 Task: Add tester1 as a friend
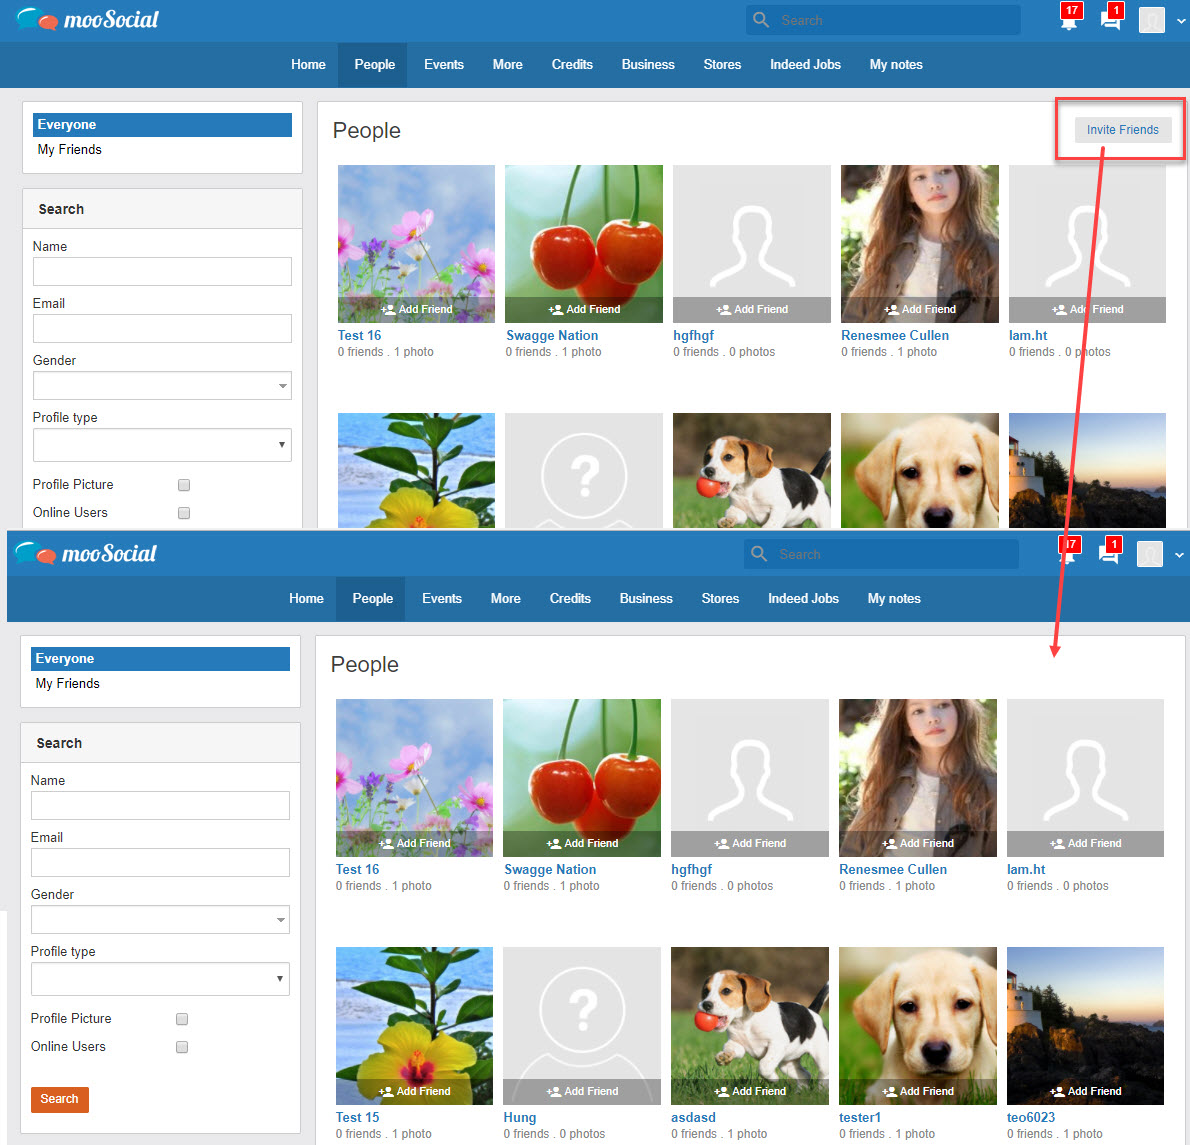[x=918, y=1091]
